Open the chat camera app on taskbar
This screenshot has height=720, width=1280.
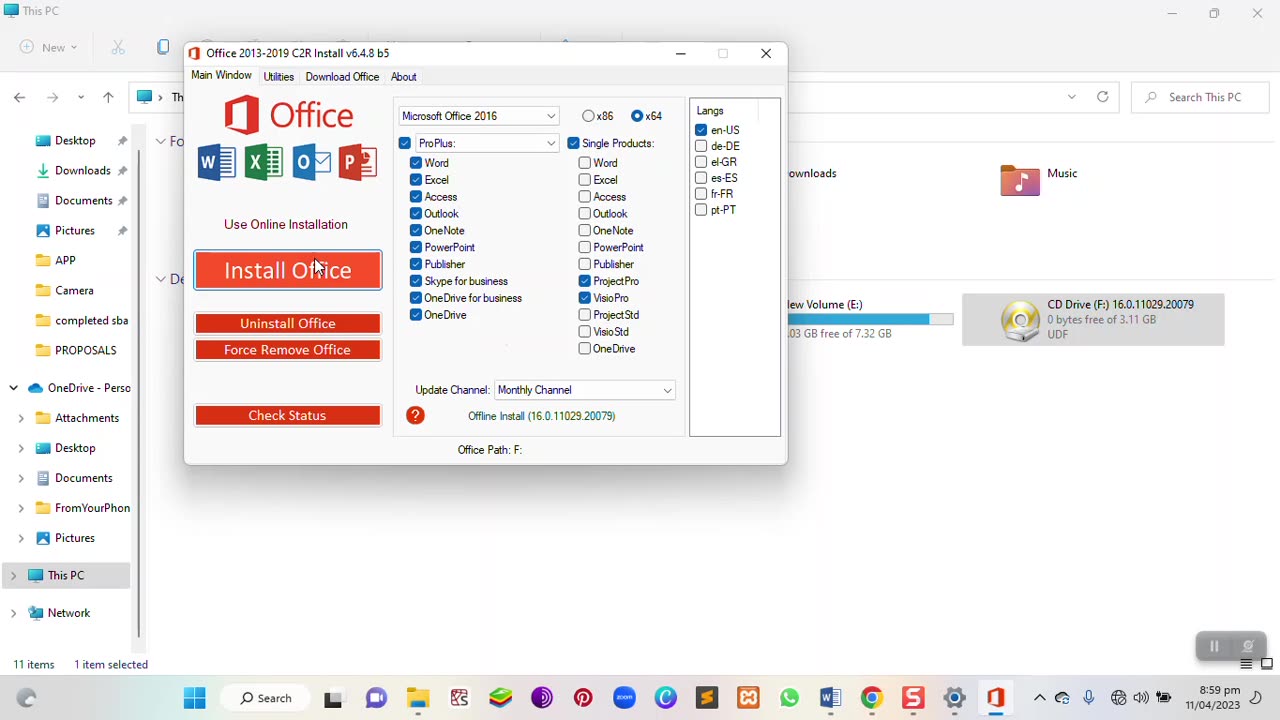tap(376, 698)
